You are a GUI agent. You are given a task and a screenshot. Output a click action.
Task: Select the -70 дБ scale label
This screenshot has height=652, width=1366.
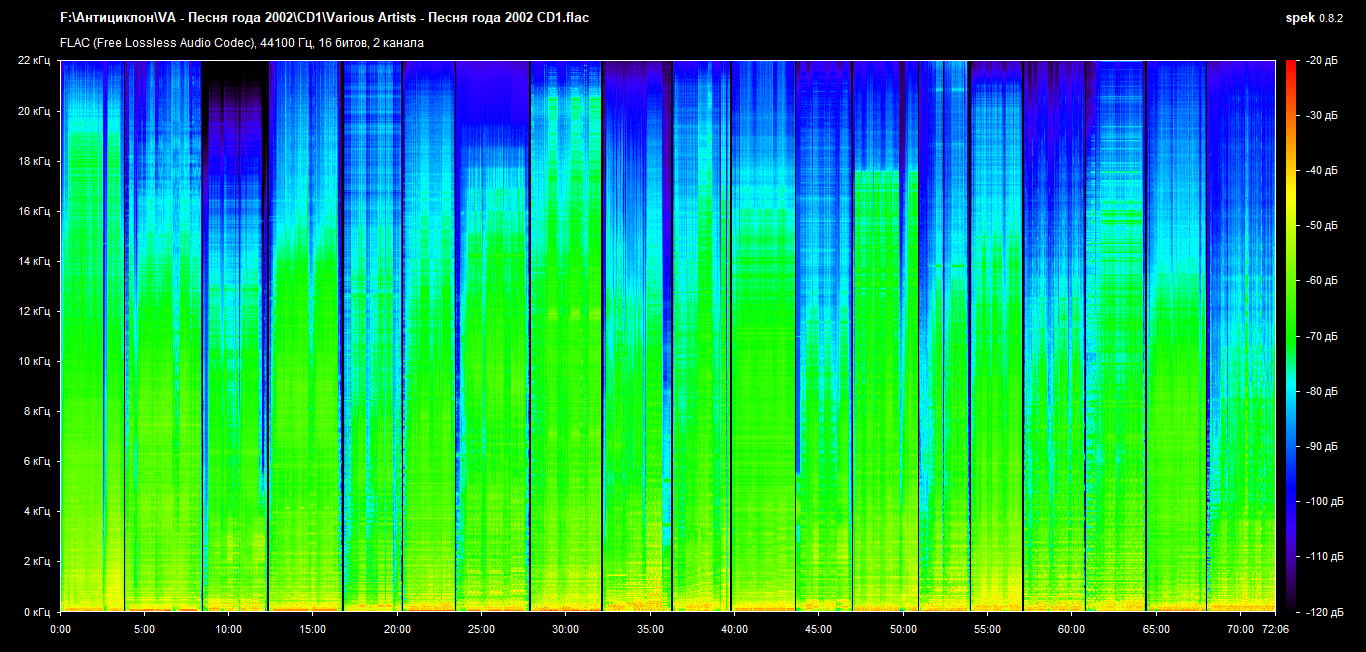coord(1320,336)
